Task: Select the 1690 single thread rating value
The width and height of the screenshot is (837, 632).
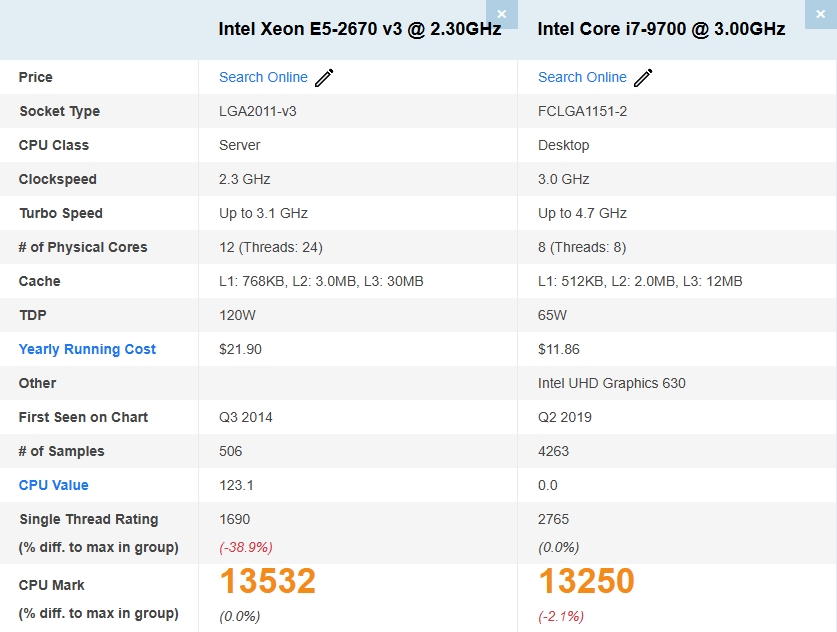Action: 234,519
